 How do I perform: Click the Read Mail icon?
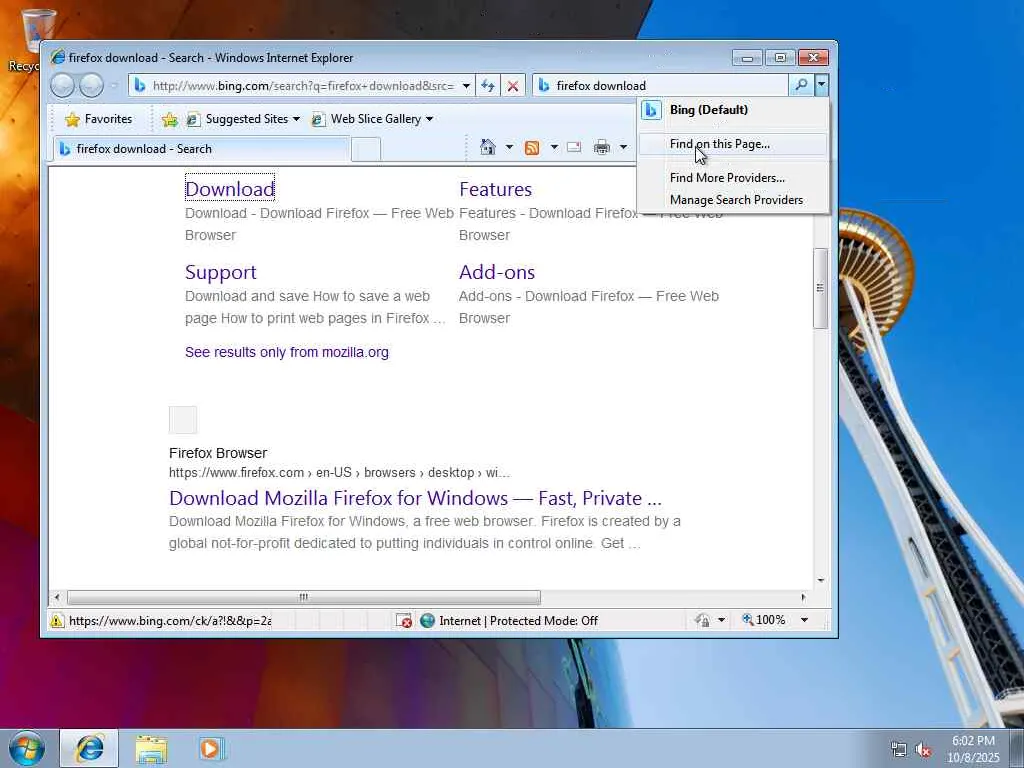[x=574, y=147]
